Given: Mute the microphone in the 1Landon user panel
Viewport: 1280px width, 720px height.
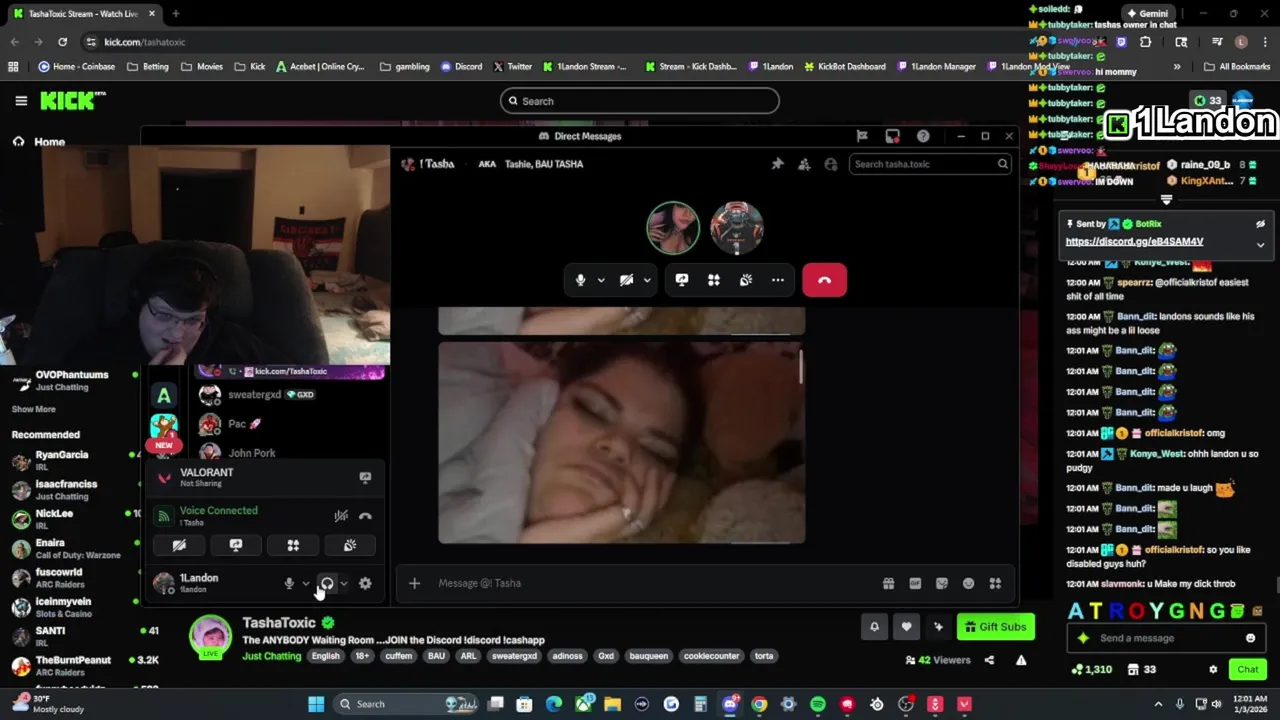Looking at the screenshot, I should coord(289,583).
